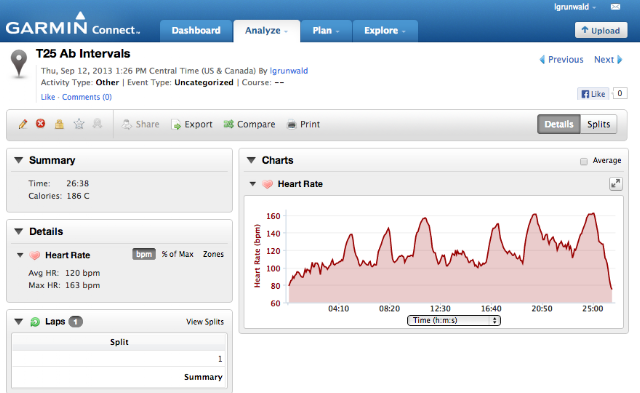Open the Plan tab menu
The height and width of the screenshot is (393, 640).
[x=326, y=31]
